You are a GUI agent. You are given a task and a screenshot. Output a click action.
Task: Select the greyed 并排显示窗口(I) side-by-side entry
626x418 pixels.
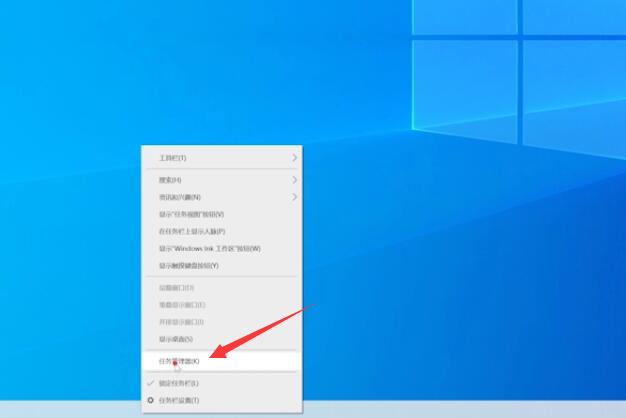point(222,322)
